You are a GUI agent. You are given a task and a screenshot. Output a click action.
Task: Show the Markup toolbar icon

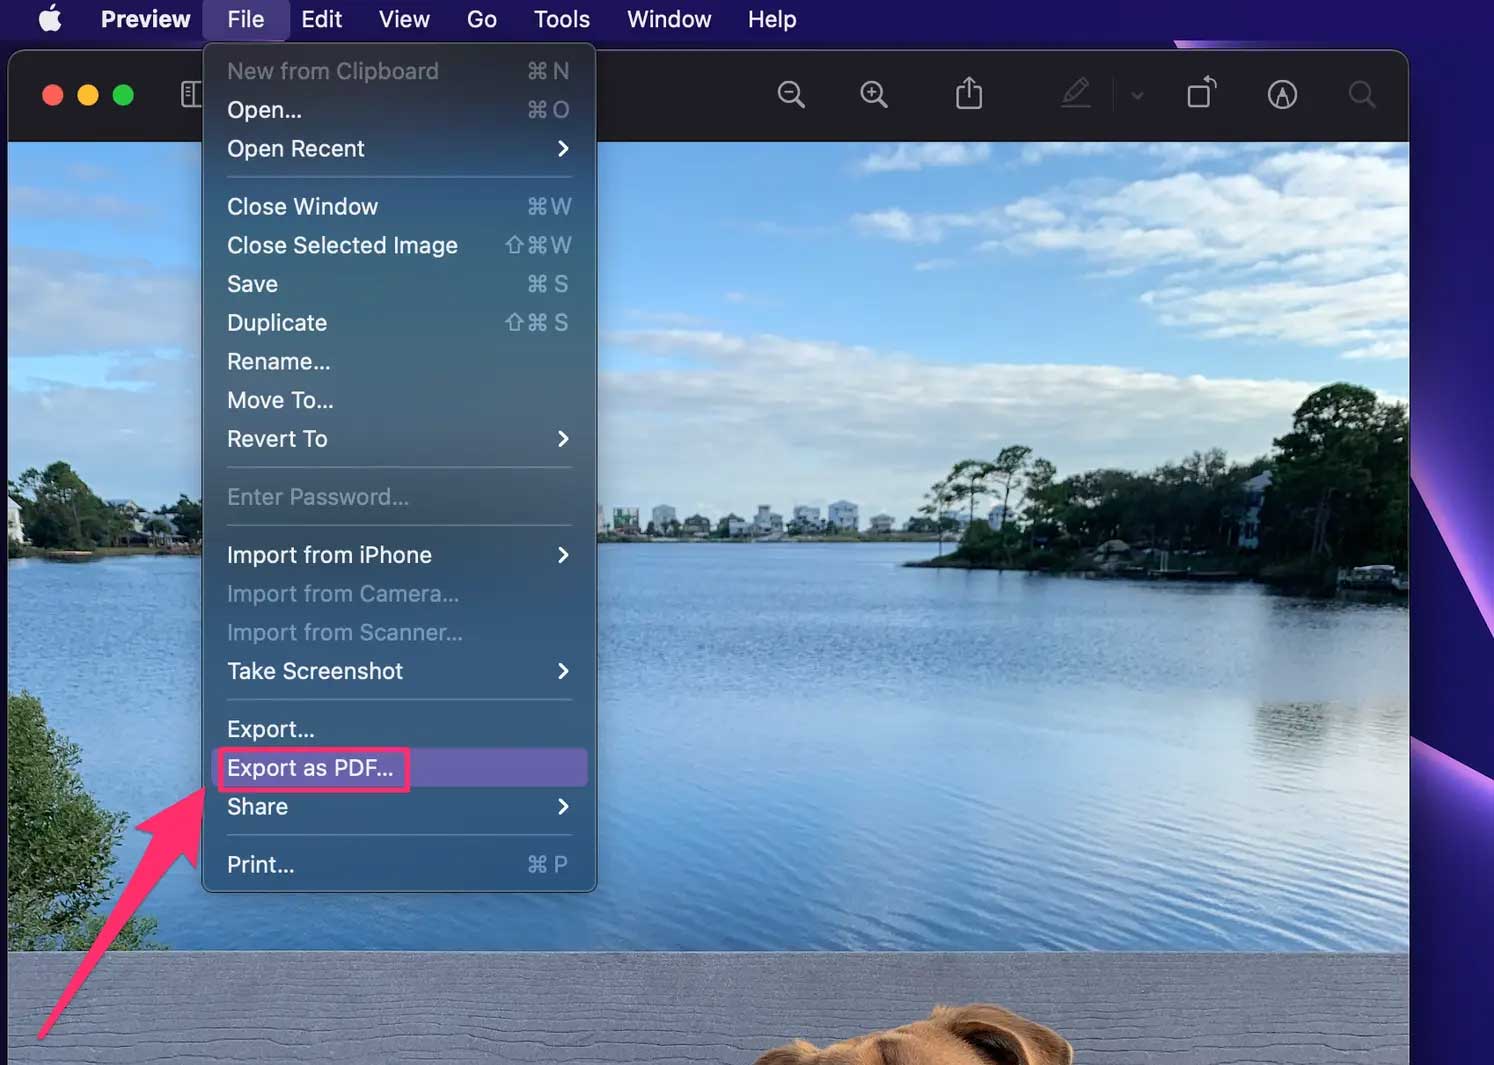click(x=1282, y=95)
